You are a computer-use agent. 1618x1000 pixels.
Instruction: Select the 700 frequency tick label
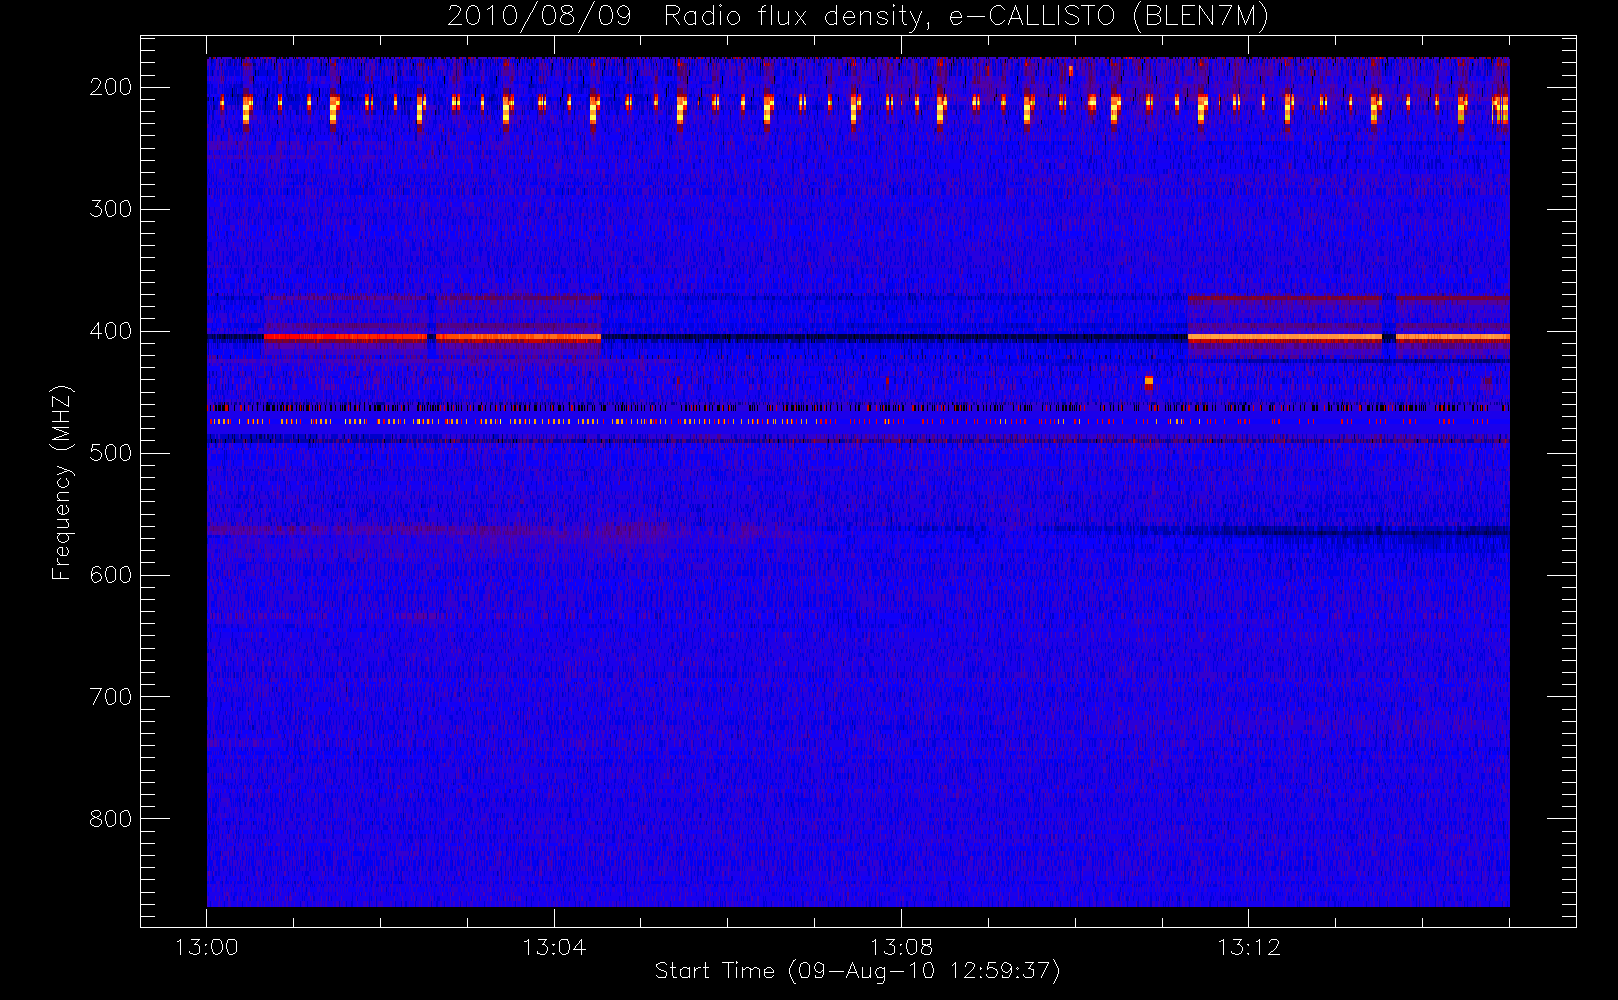[111, 697]
